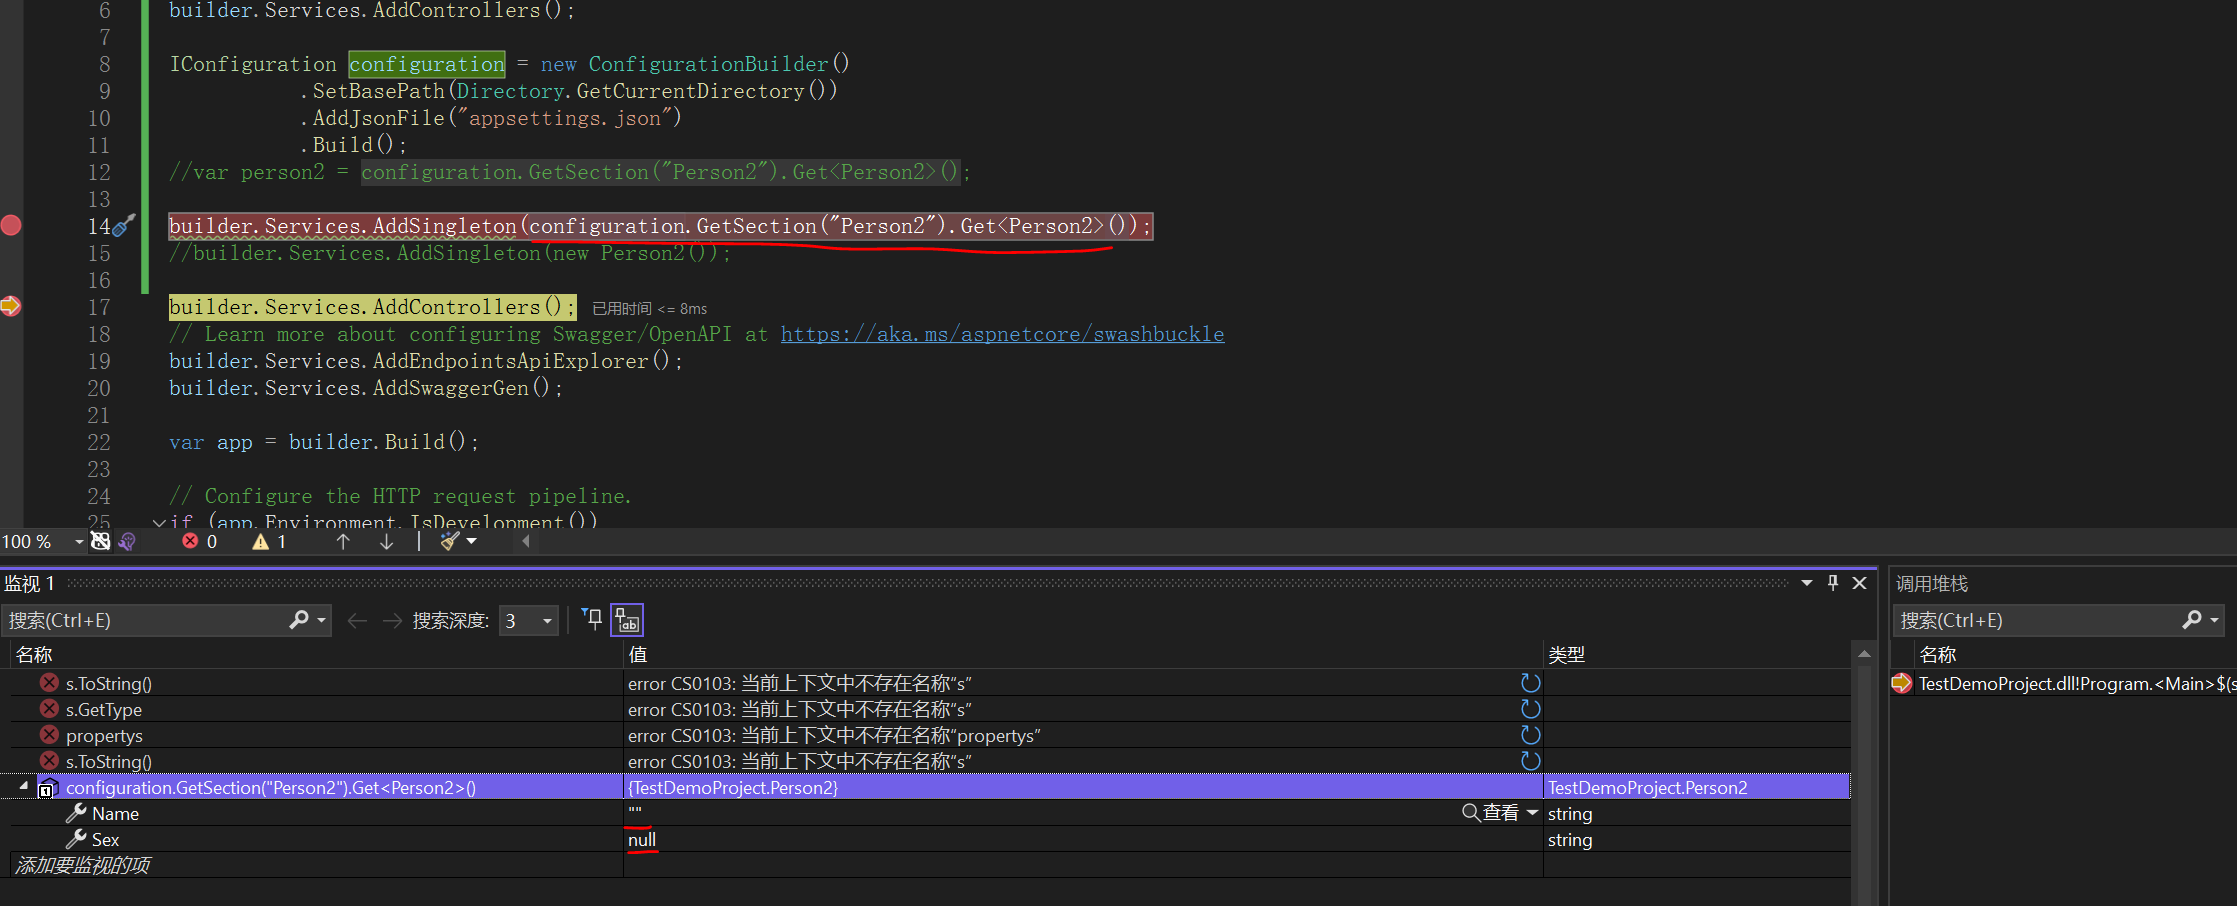This screenshot has height=906, width=2237.
Task: Click the null value of Sex
Action: pos(642,839)
